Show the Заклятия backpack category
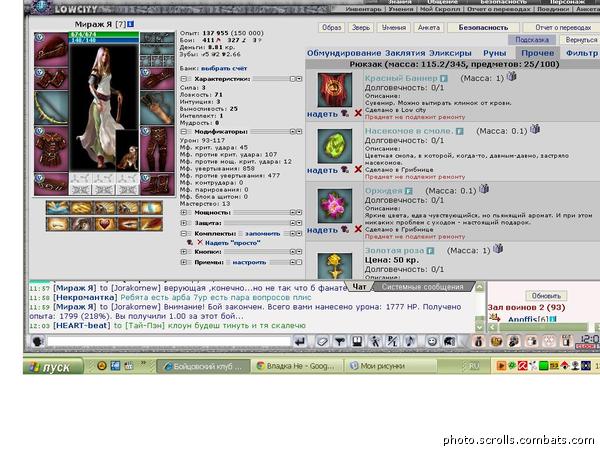Image resolution: width=600 pixels, height=450 pixels. coord(405,53)
